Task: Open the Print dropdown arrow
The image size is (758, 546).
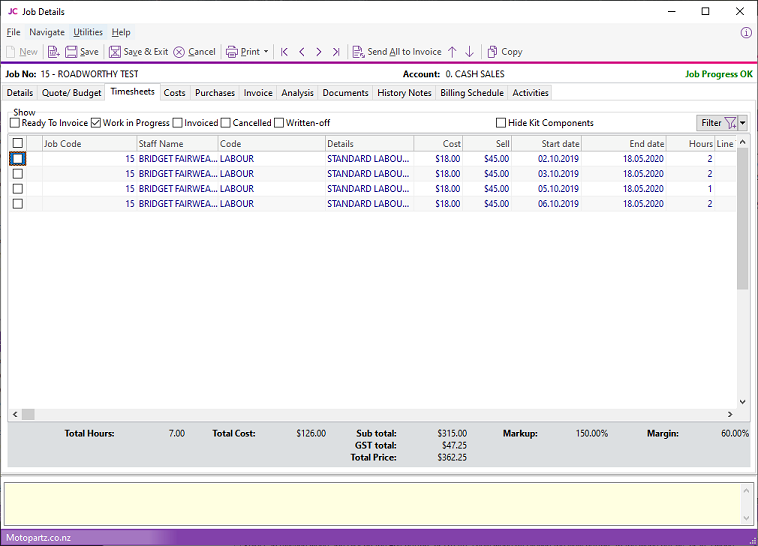Action: click(x=266, y=52)
